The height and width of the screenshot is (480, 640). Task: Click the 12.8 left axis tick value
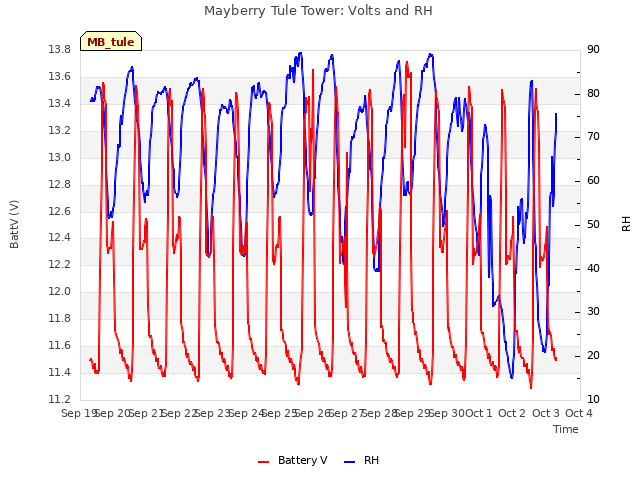pyautogui.click(x=60, y=184)
